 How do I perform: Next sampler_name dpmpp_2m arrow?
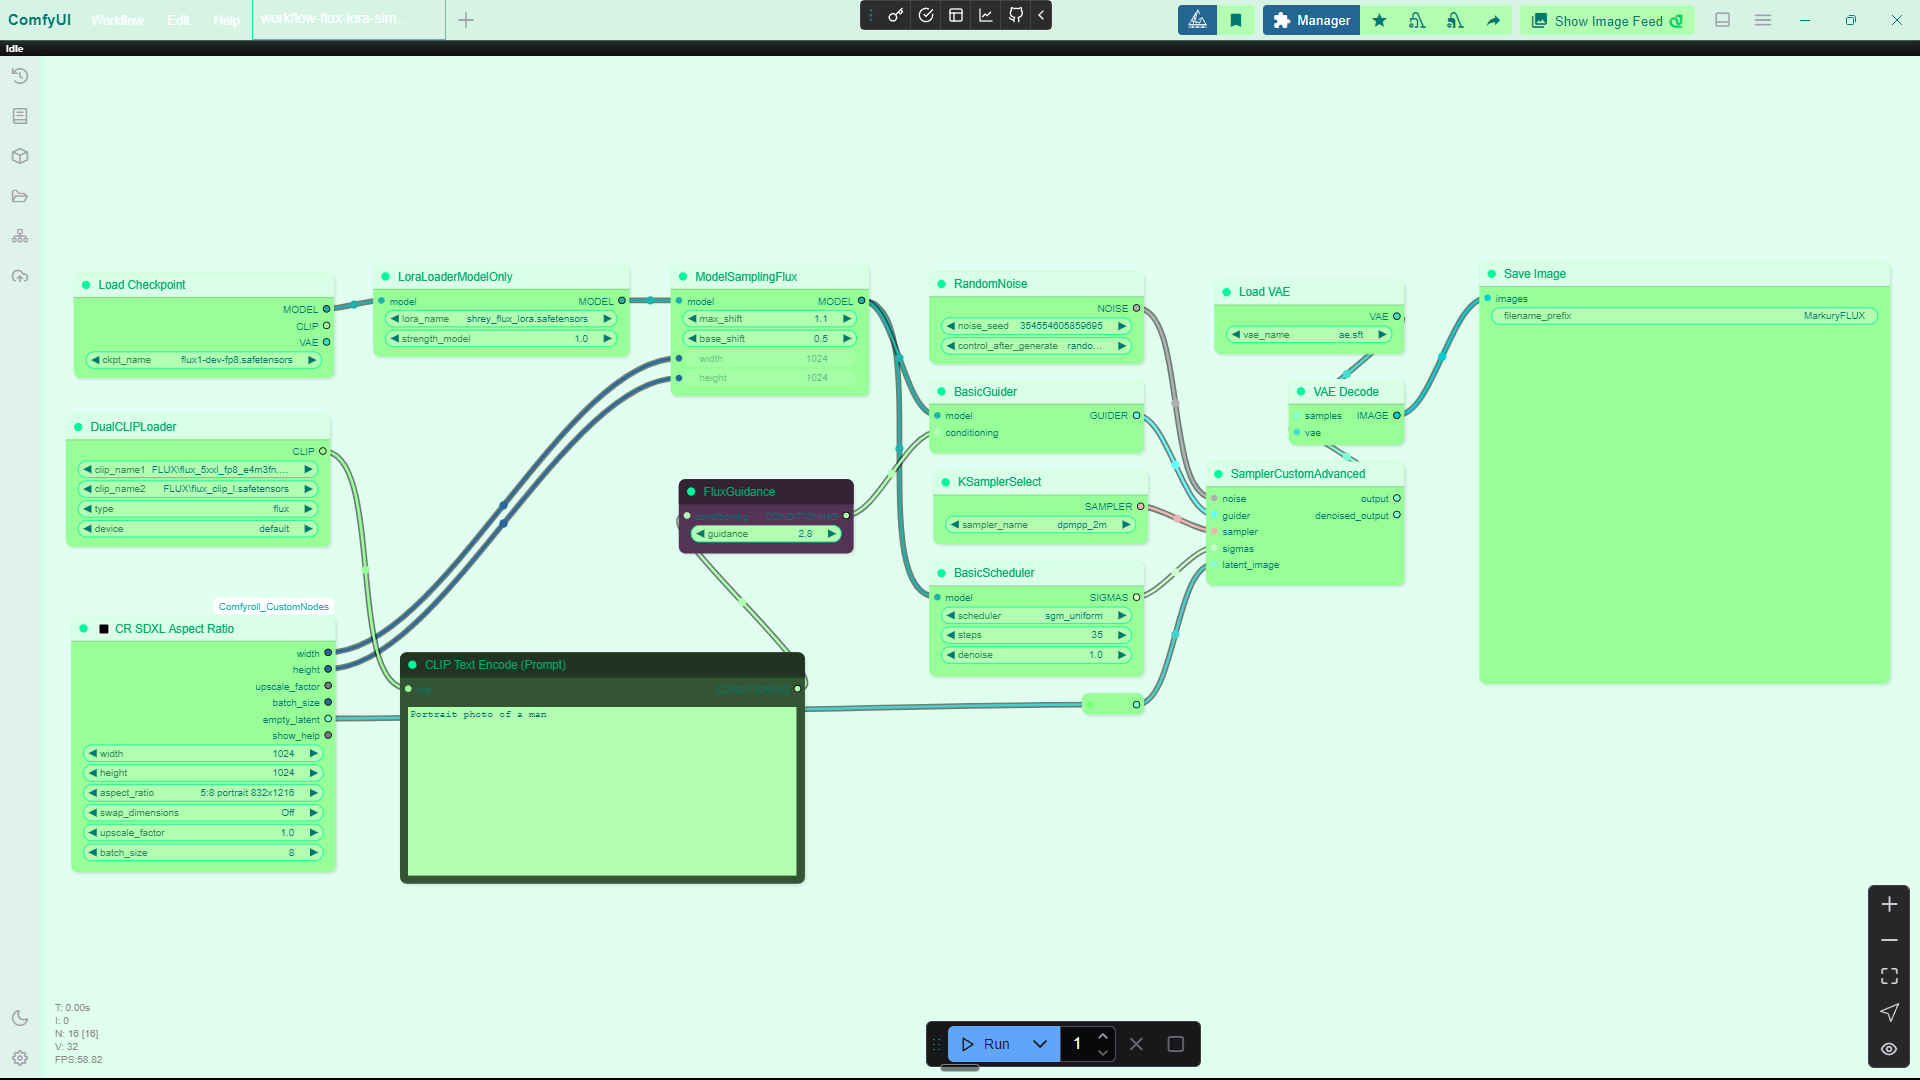(1126, 525)
